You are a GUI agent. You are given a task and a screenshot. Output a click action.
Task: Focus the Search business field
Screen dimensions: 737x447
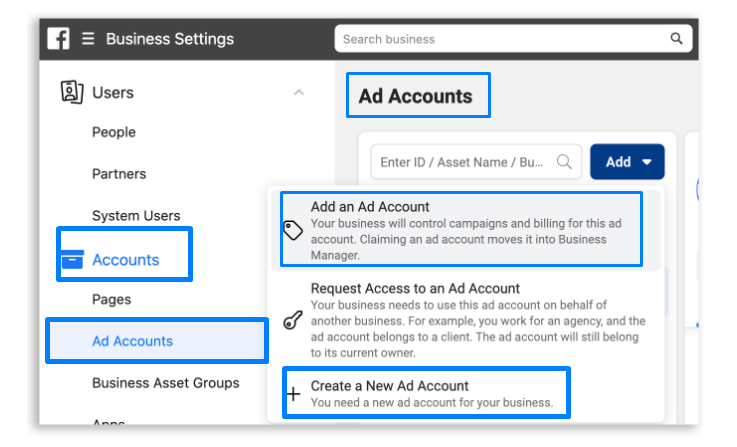(513, 39)
